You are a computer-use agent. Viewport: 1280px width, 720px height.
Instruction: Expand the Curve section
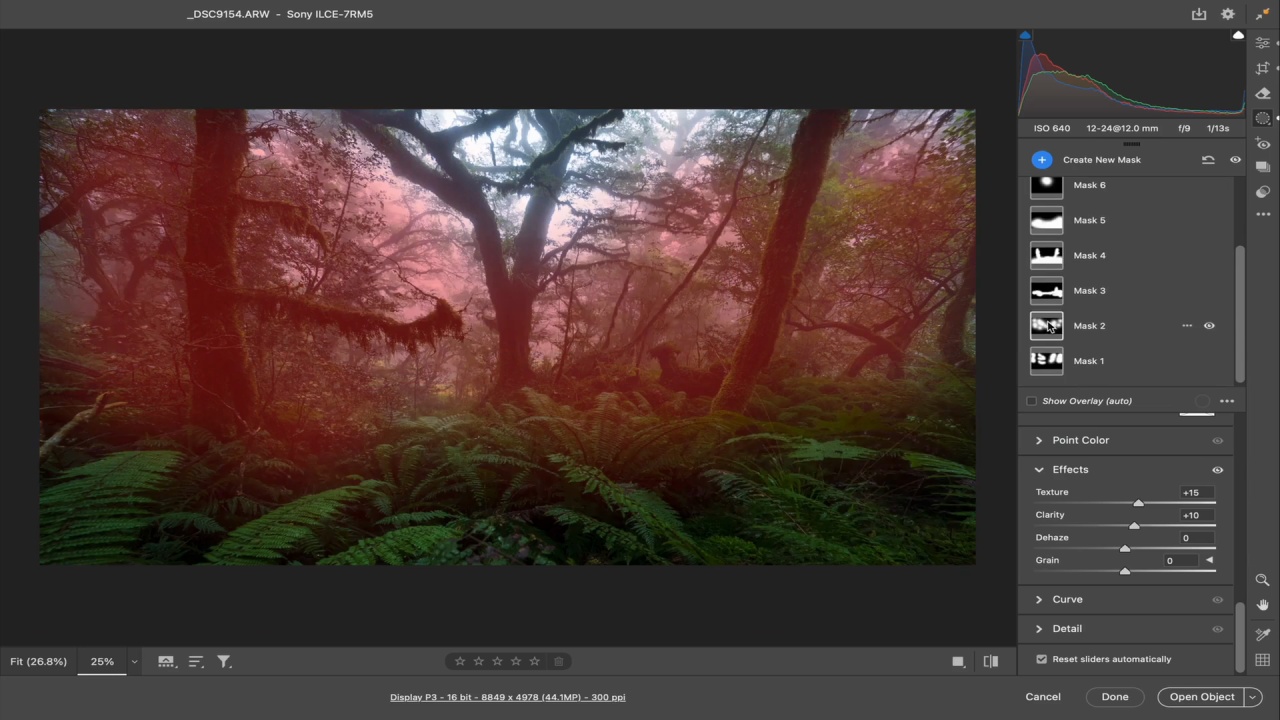(1039, 599)
